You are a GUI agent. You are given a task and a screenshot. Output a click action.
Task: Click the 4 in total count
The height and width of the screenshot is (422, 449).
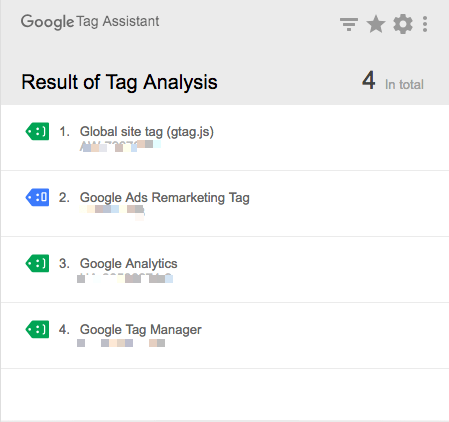pyautogui.click(x=393, y=81)
